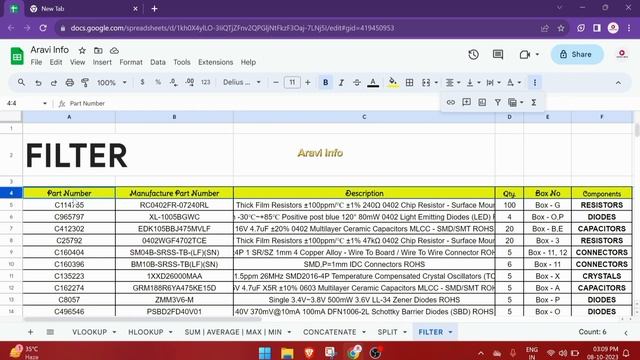This screenshot has height=360, width=640.
Task: Check cloud document status icon
Action: pos(114,51)
